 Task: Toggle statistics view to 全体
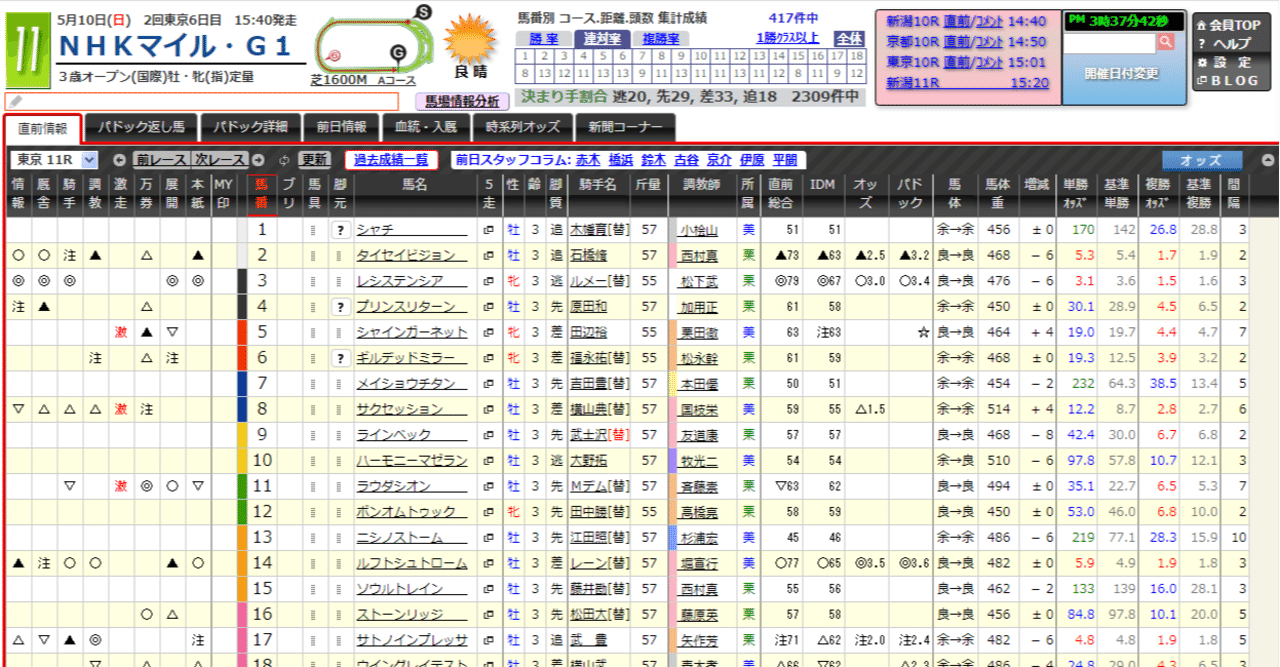click(x=848, y=38)
